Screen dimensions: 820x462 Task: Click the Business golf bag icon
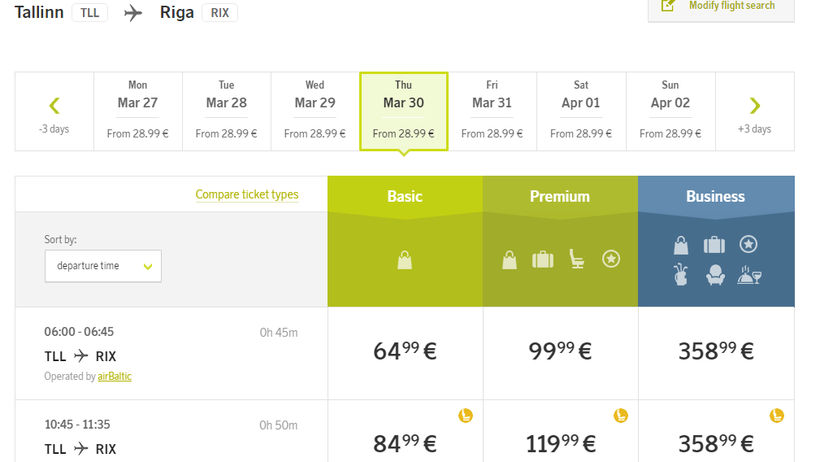point(681,275)
